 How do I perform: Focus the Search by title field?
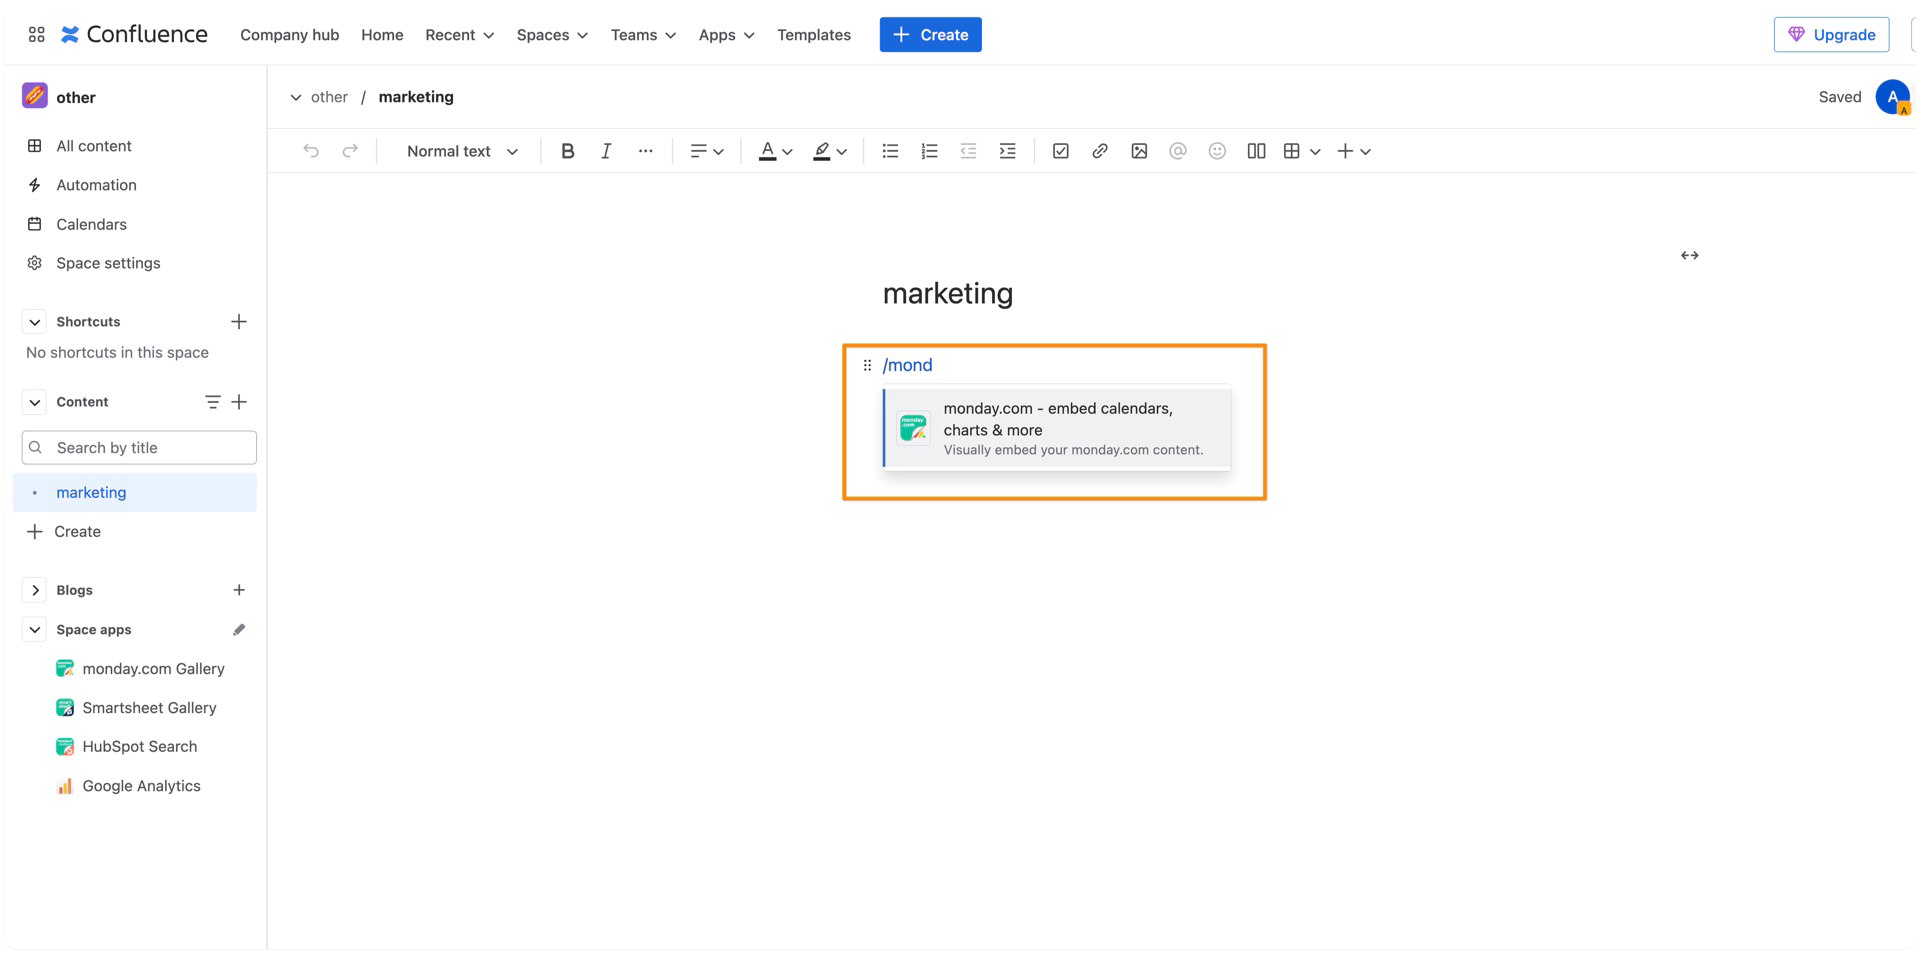[139, 447]
